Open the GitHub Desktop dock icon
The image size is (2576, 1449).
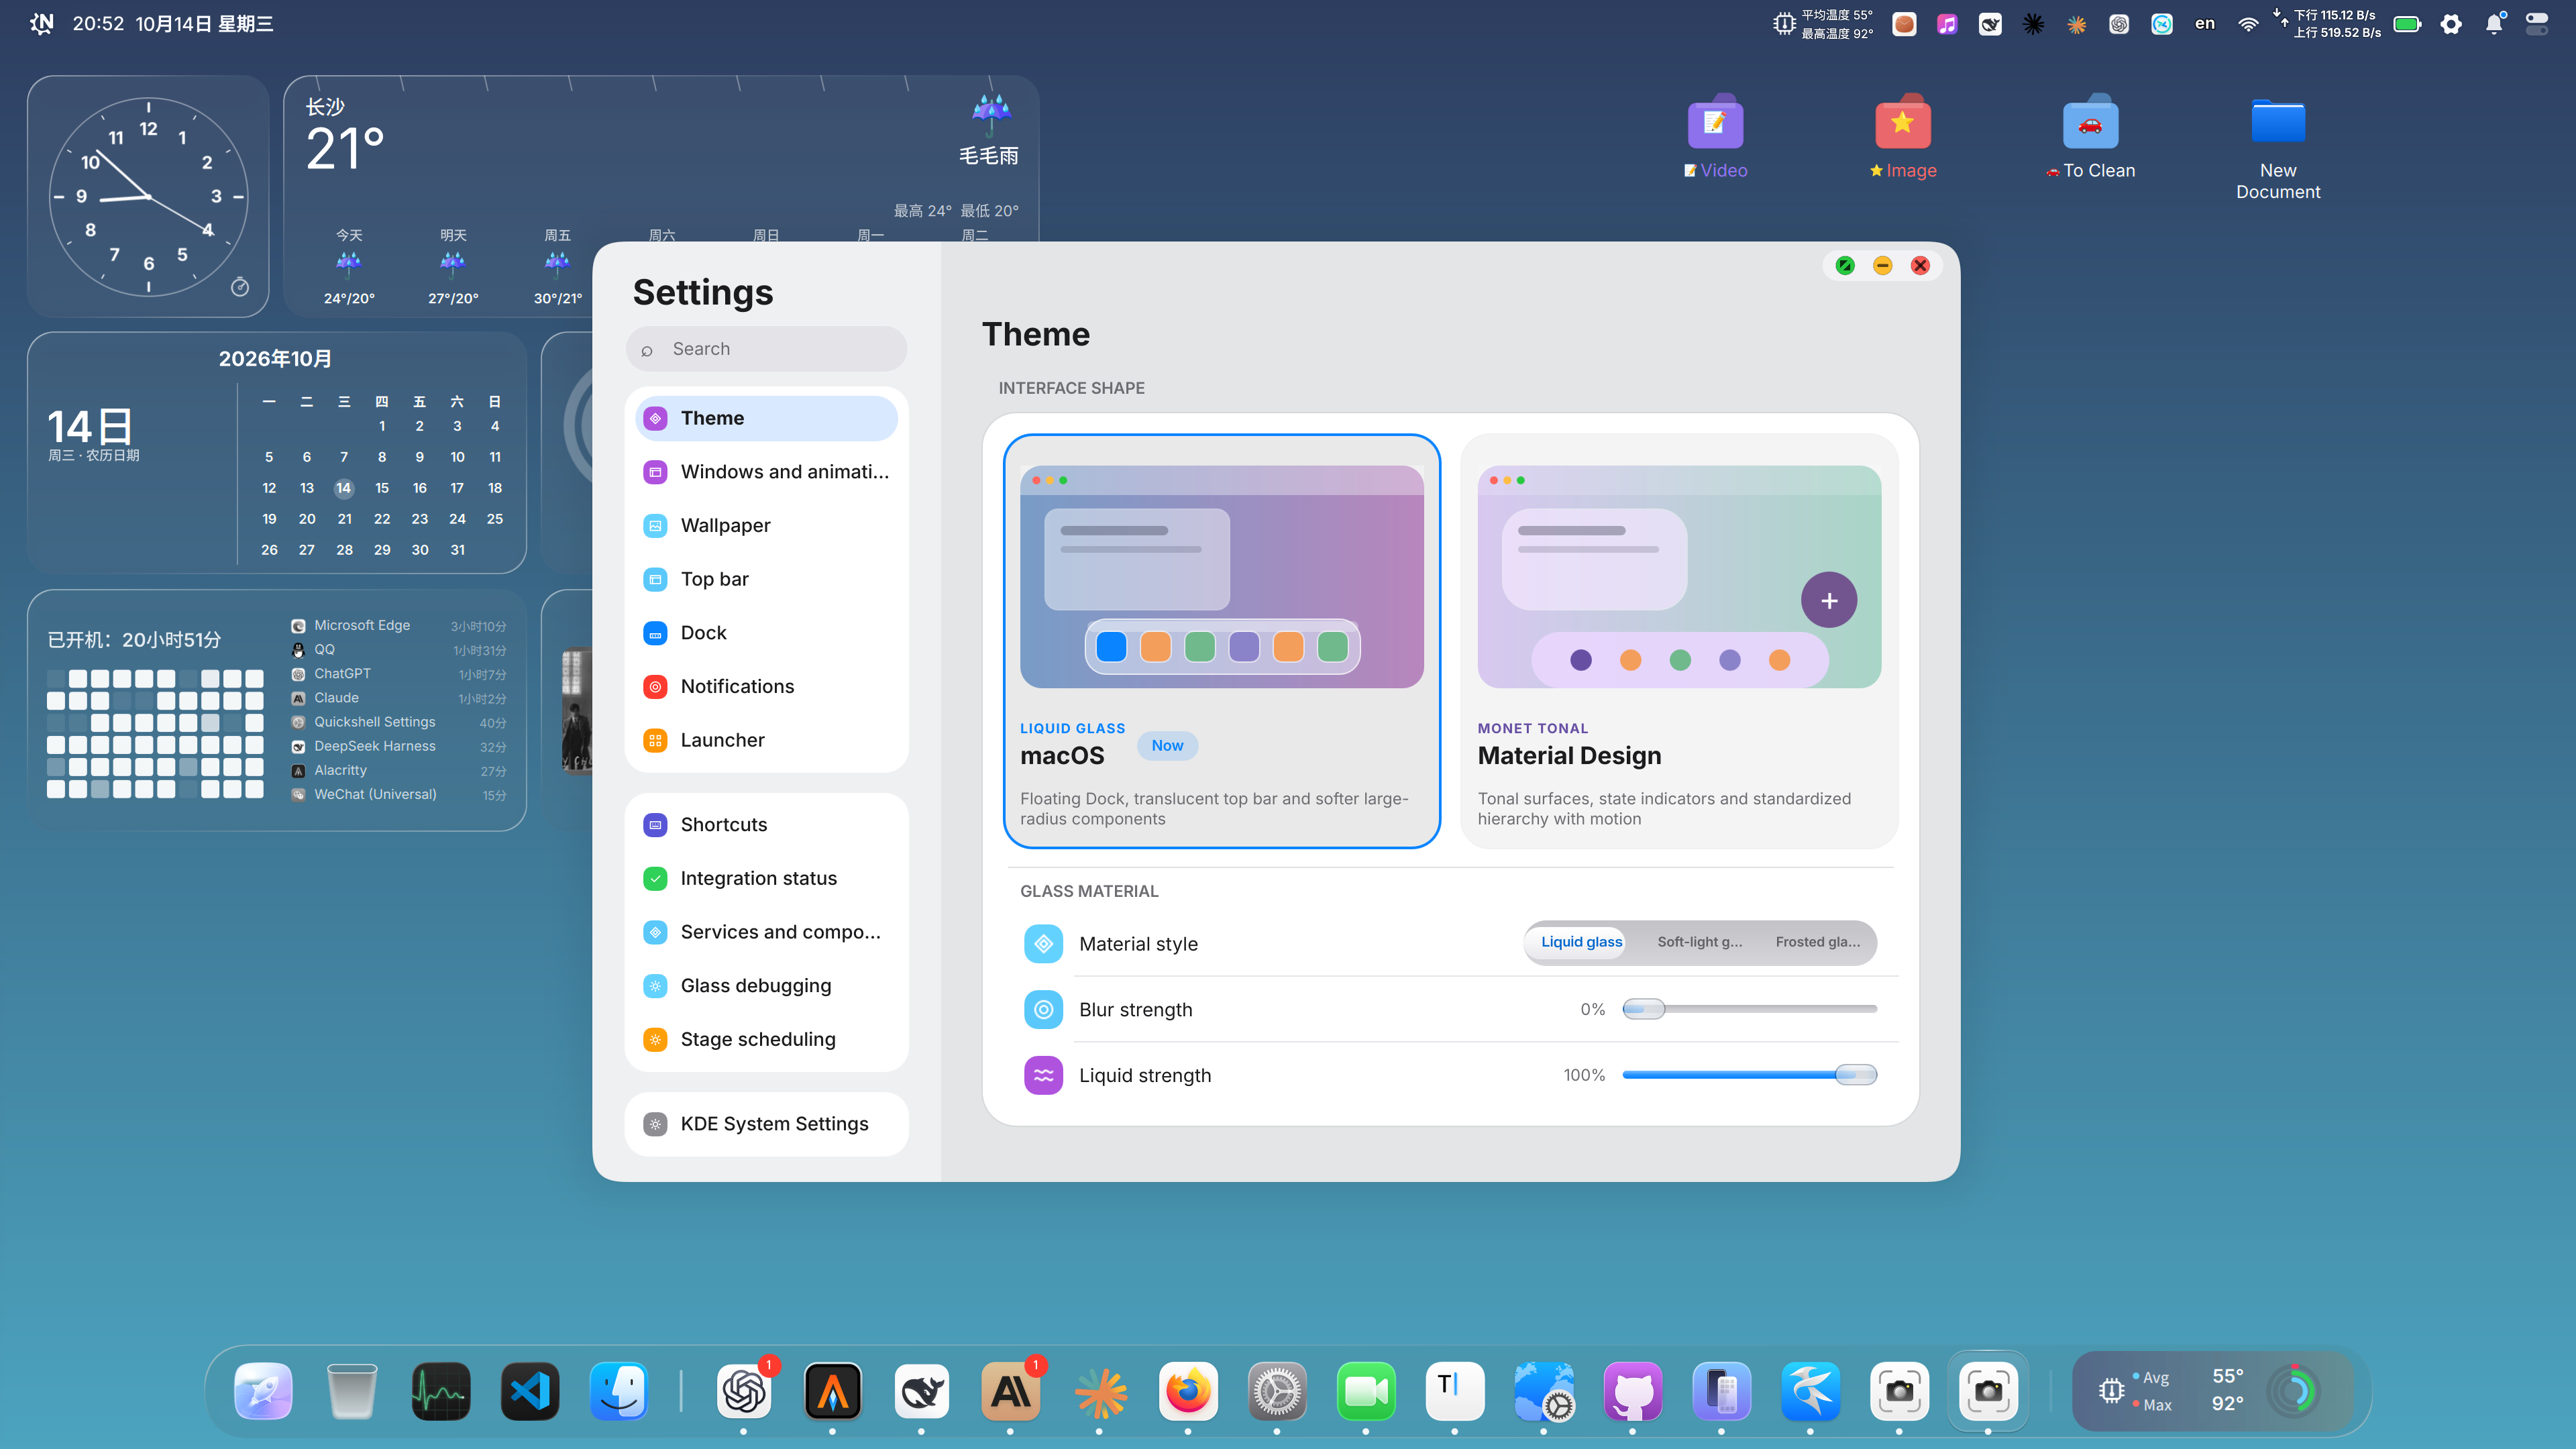(1632, 1391)
